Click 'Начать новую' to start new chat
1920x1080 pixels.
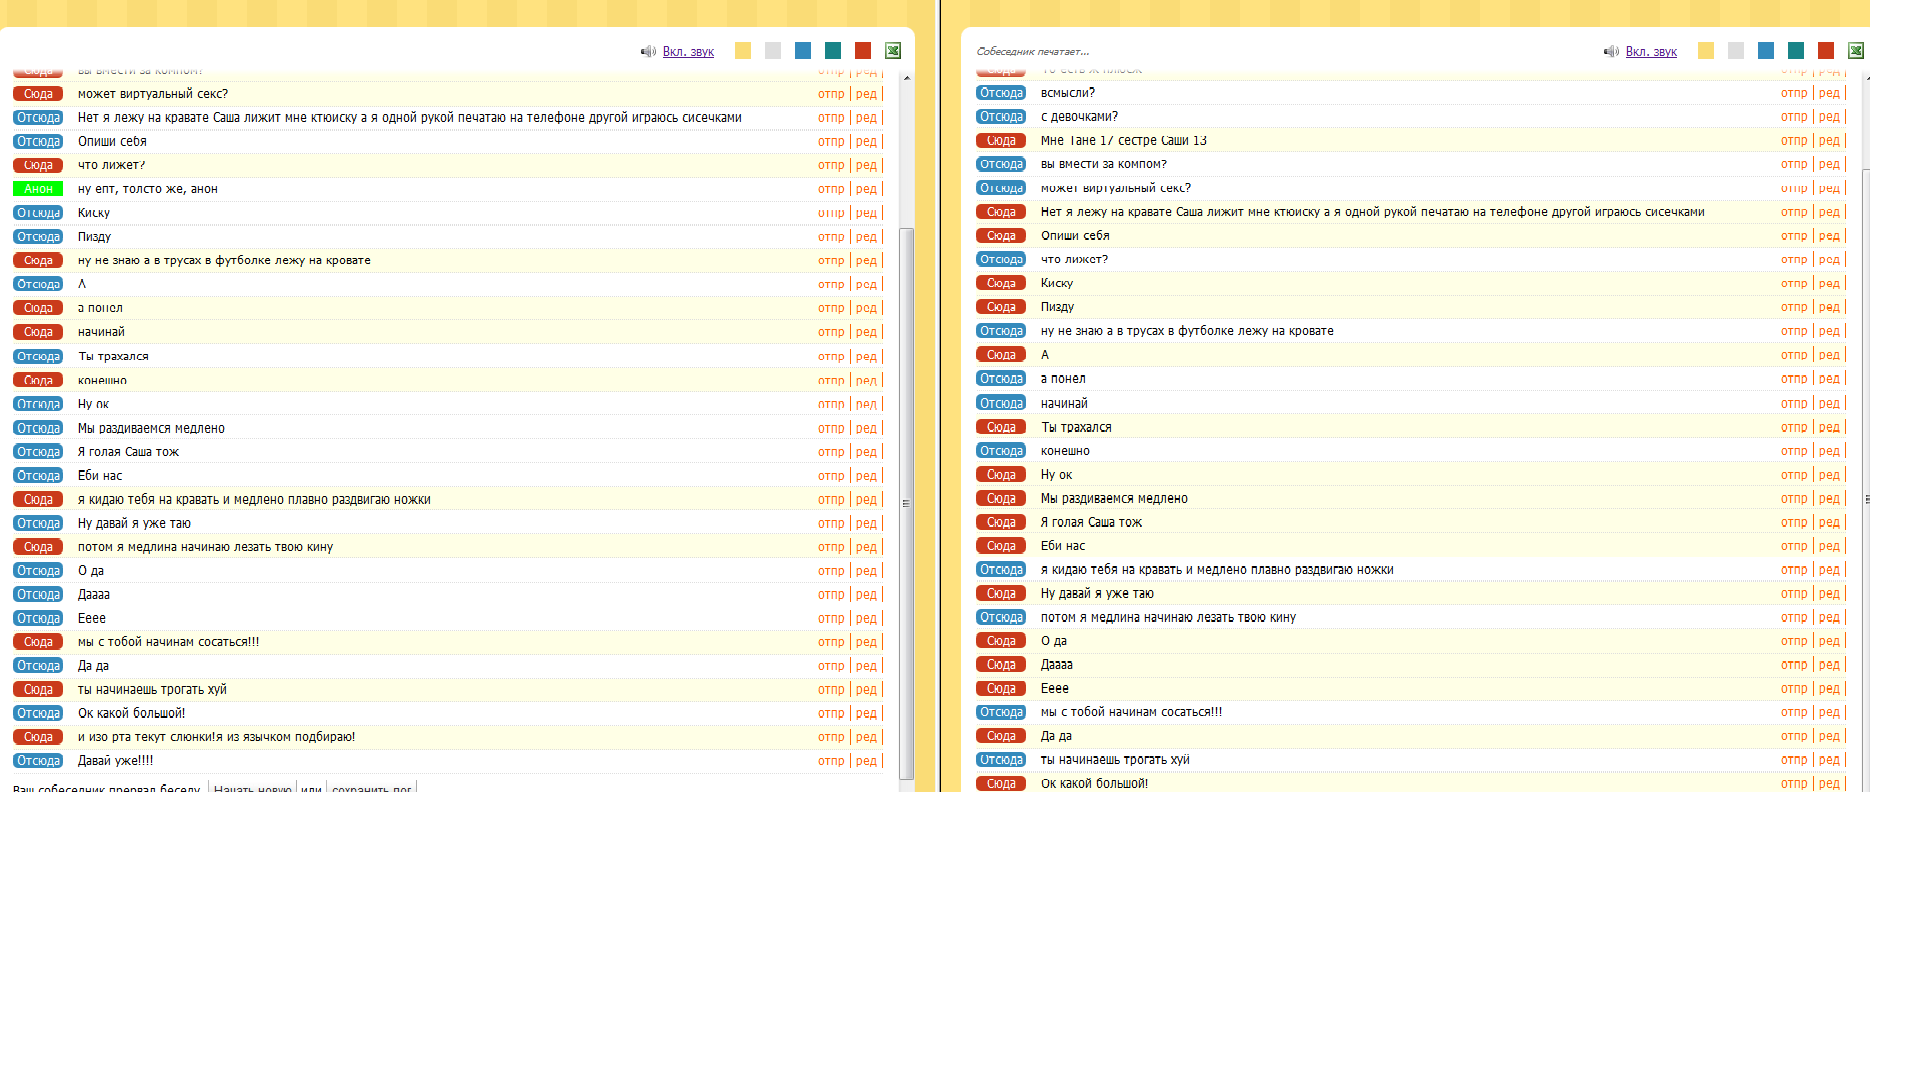[252, 788]
